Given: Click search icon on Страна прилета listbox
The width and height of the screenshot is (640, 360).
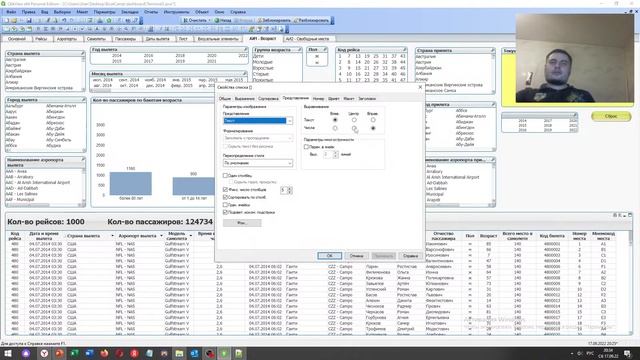Looking at the screenshot, I should click(492, 51).
